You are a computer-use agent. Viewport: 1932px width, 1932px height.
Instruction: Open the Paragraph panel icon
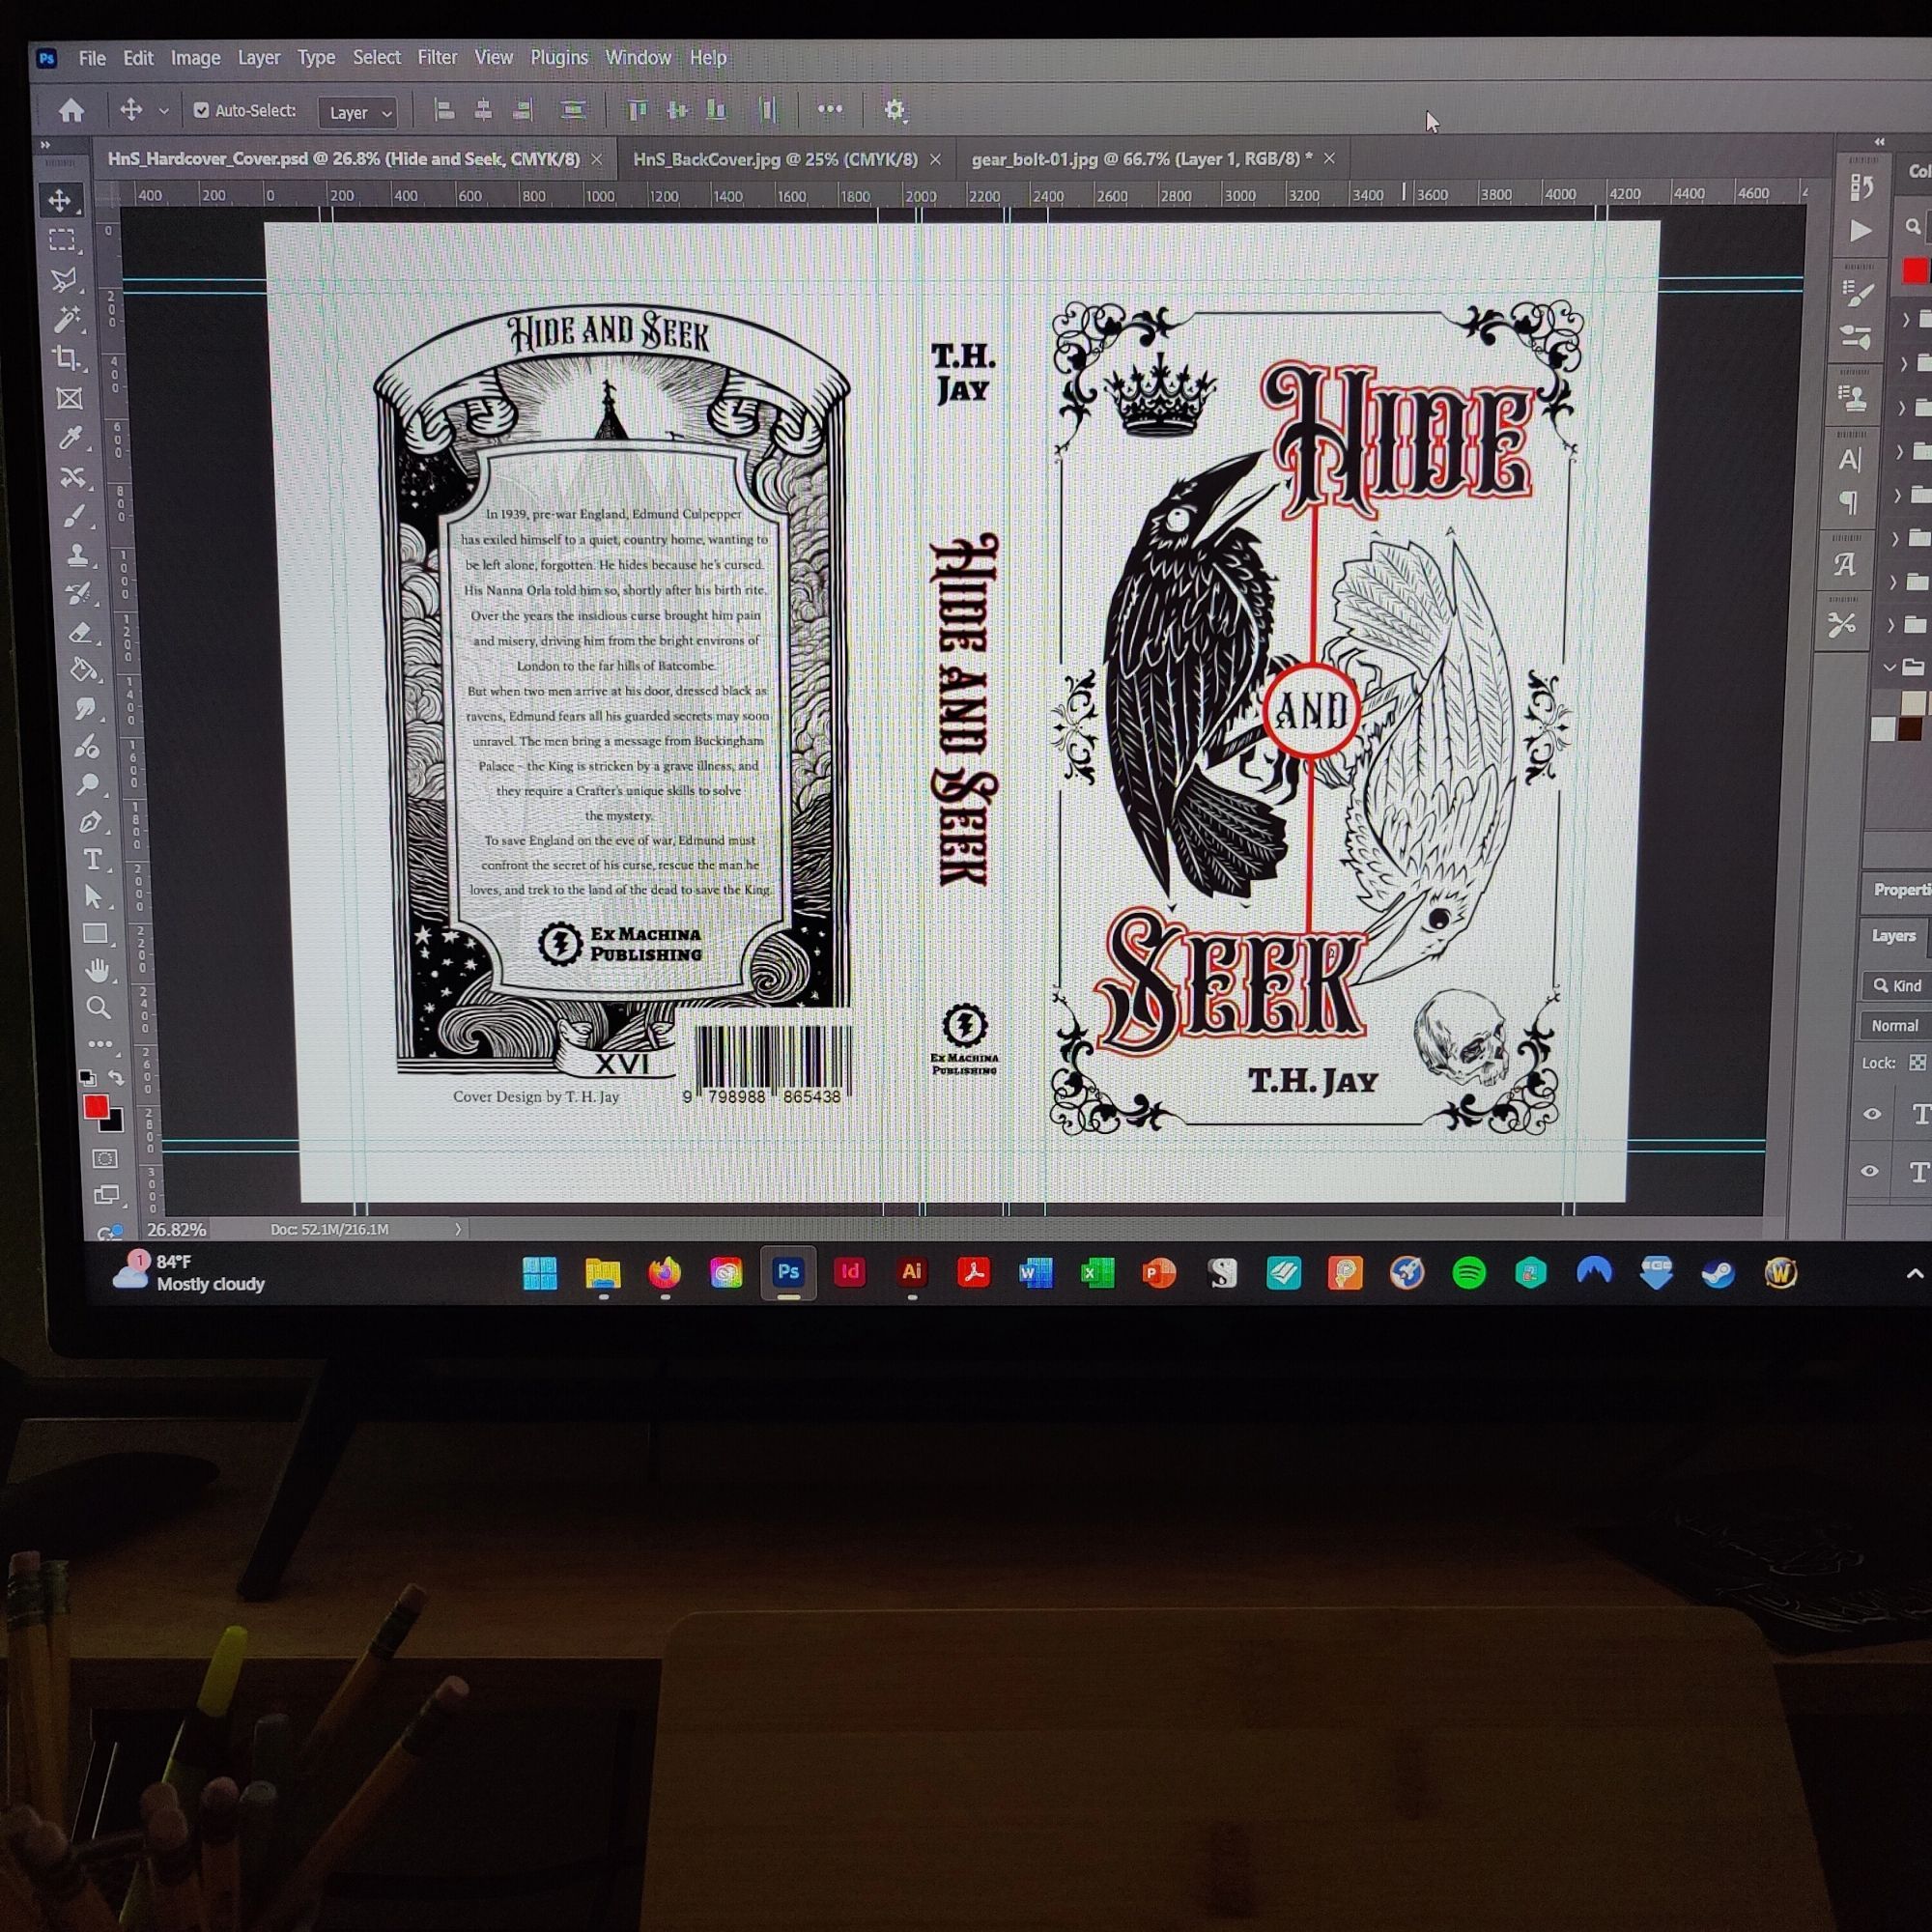click(1849, 502)
